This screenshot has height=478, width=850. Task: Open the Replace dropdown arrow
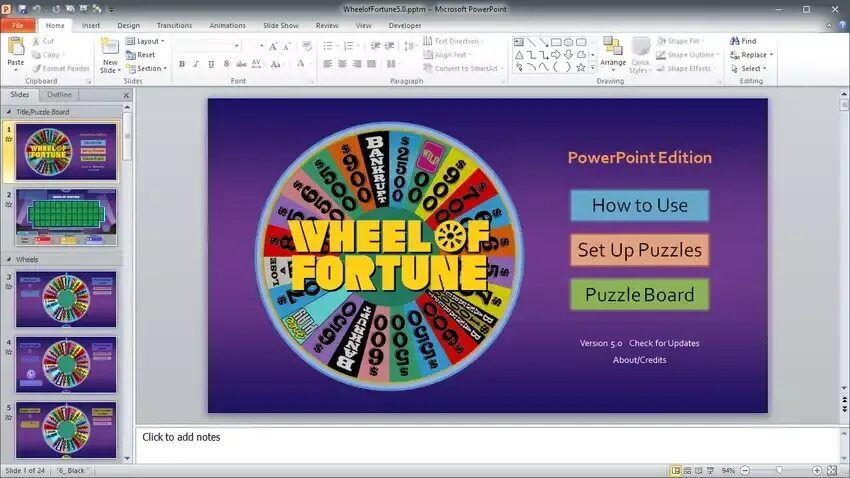pyautogui.click(x=771, y=55)
